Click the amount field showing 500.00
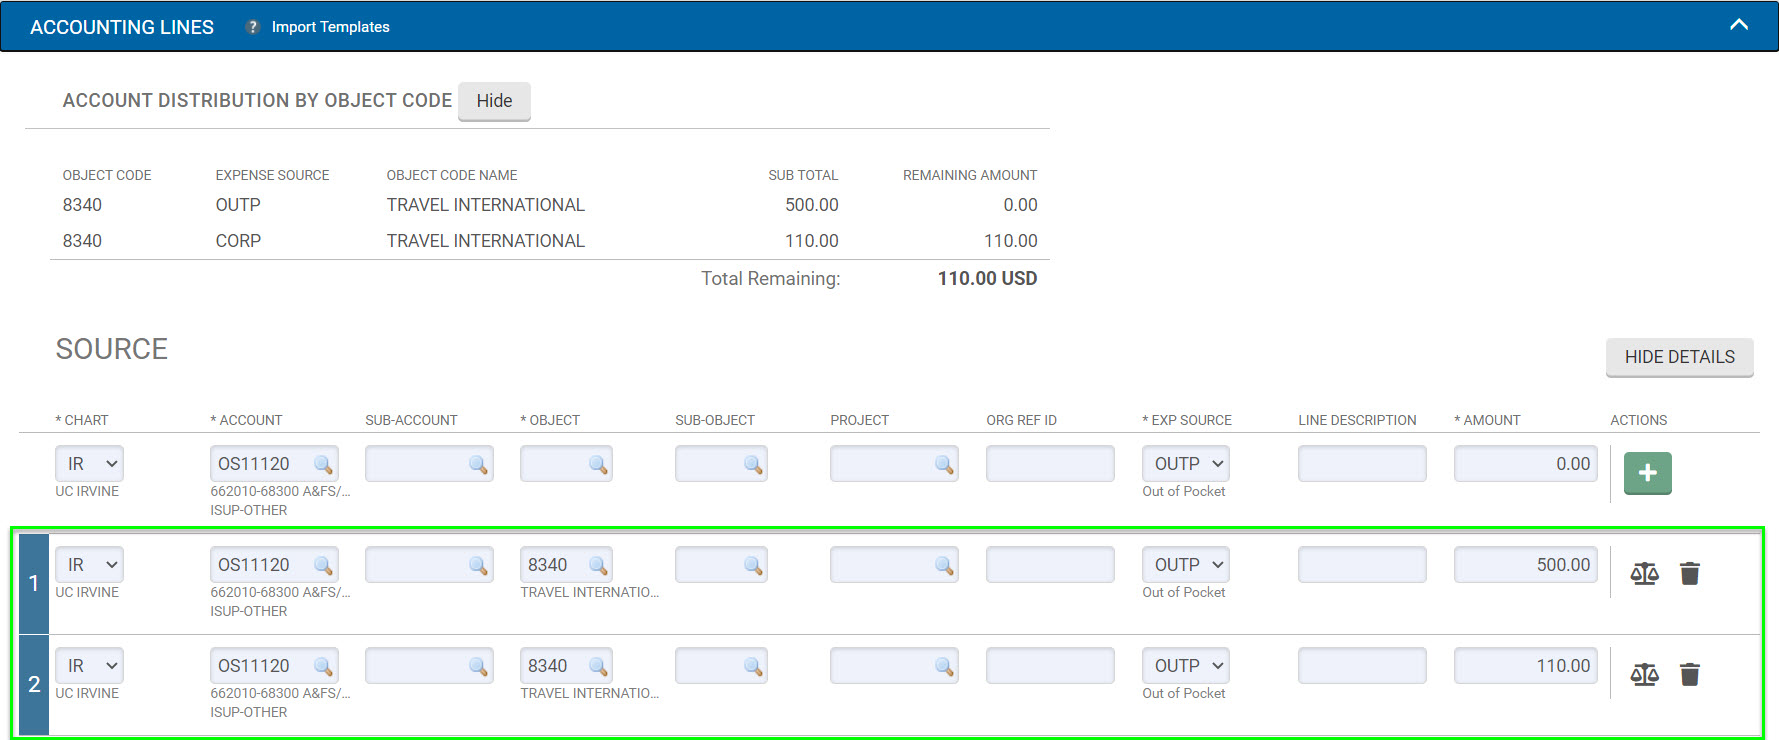1779x740 pixels. pos(1526,565)
